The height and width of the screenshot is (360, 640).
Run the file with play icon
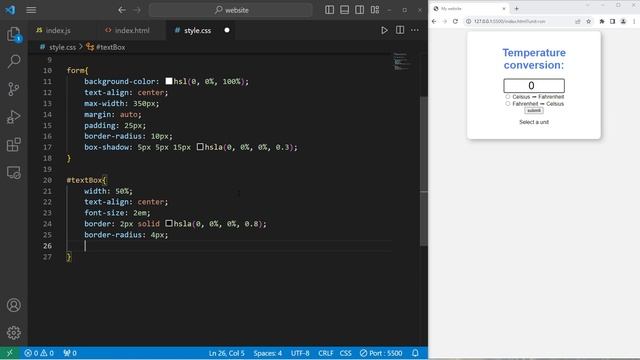tap(384, 30)
